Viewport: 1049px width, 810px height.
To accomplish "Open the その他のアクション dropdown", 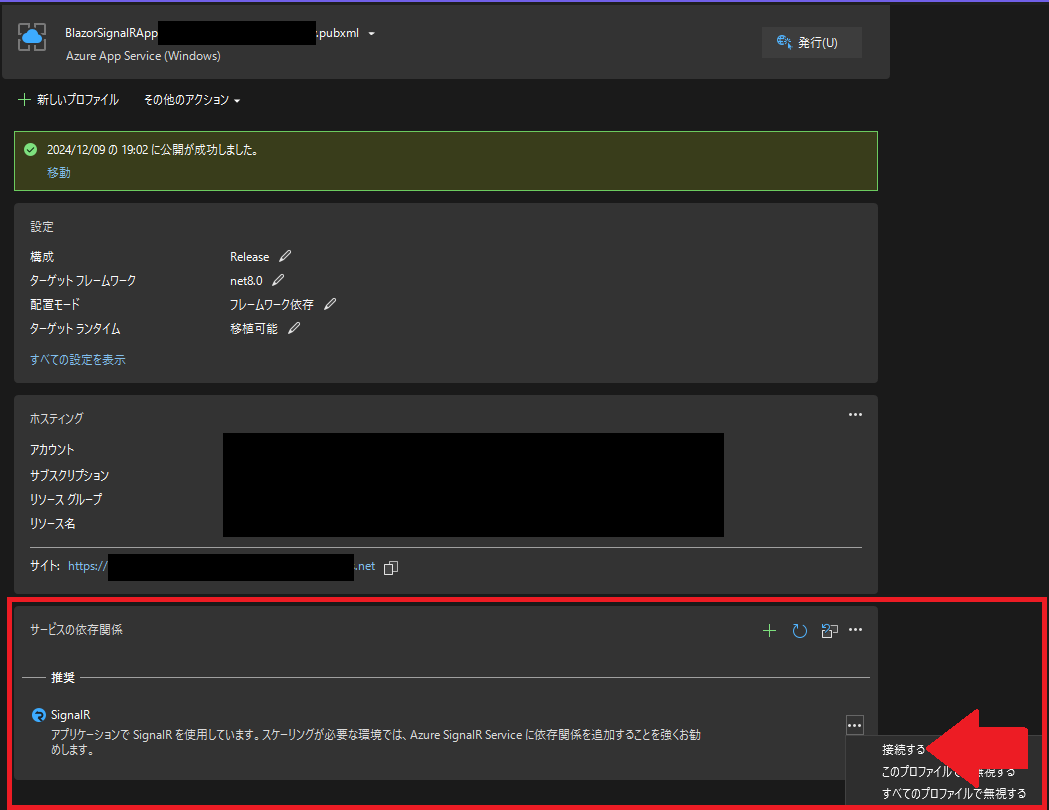I will click(192, 100).
